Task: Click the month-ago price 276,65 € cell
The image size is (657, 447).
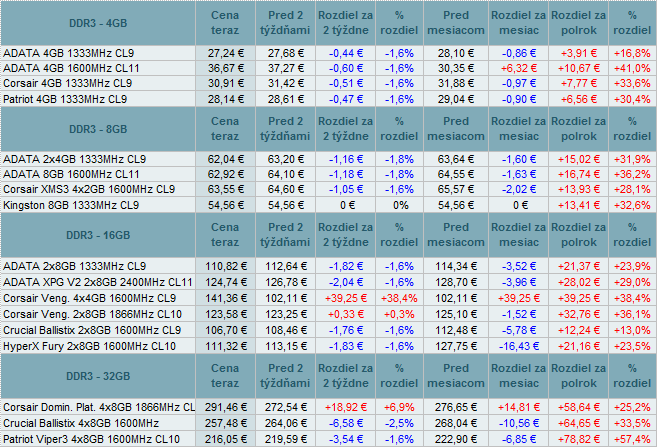Action: [456, 407]
